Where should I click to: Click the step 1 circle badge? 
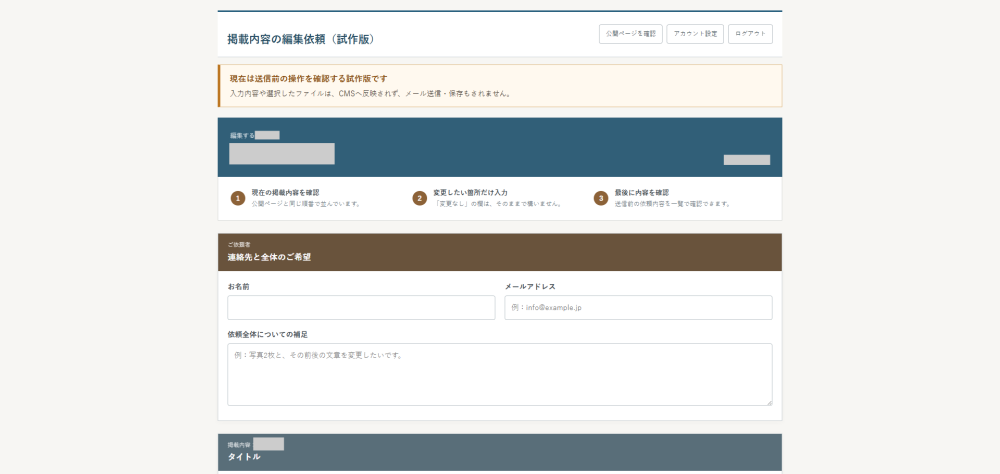pyautogui.click(x=238, y=198)
